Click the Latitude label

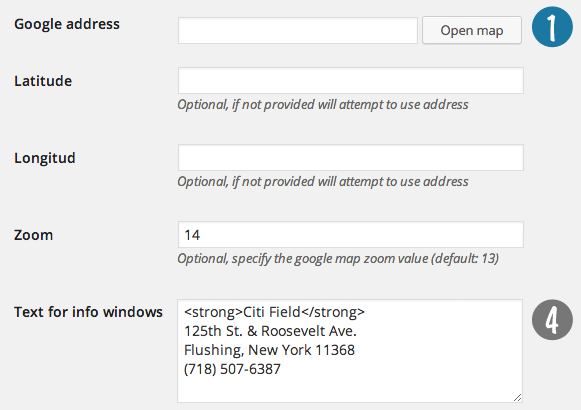tap(43, 81)
